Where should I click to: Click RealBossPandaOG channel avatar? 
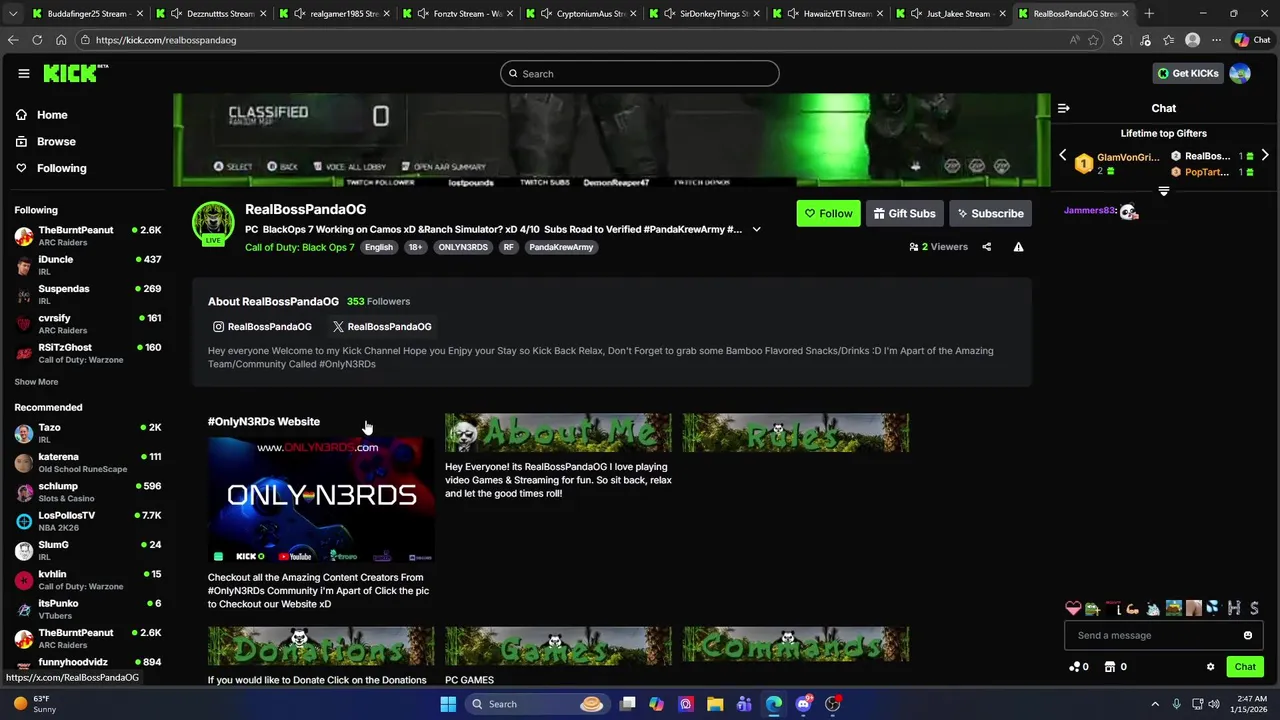(x=213, y=222)
